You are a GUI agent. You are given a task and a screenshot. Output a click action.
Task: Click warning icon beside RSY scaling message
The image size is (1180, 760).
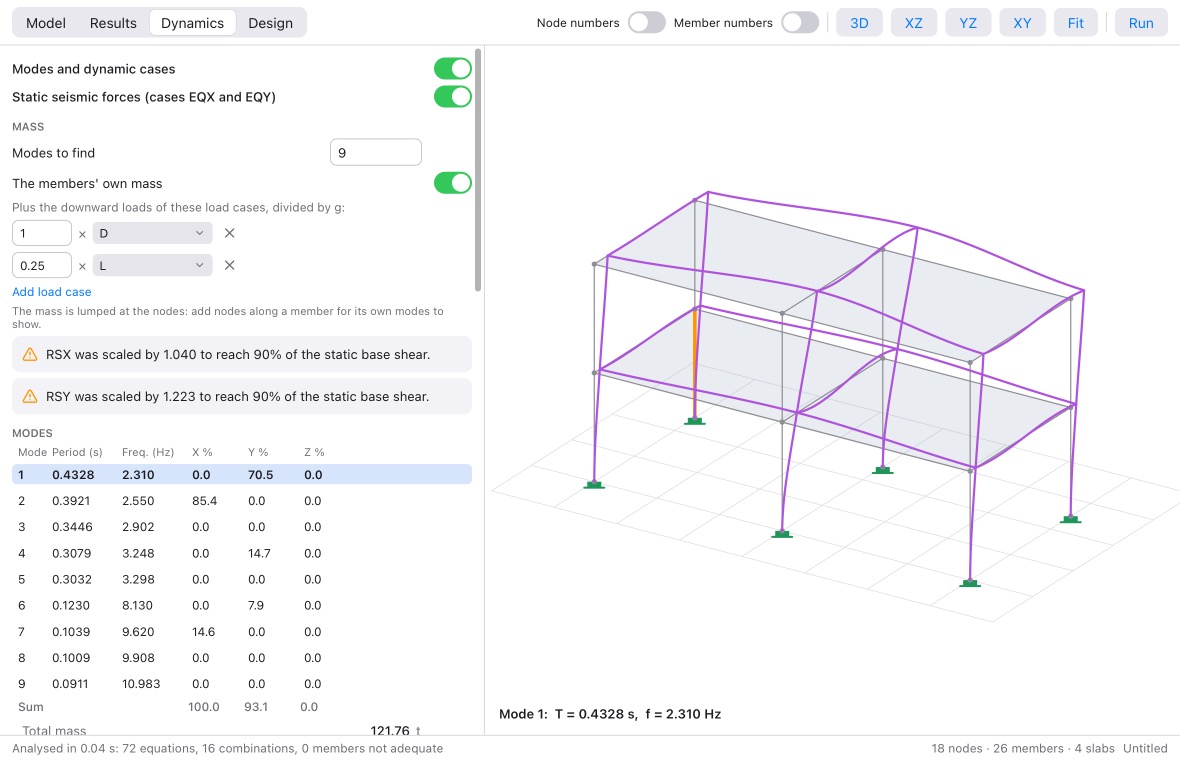click(30, 397)
